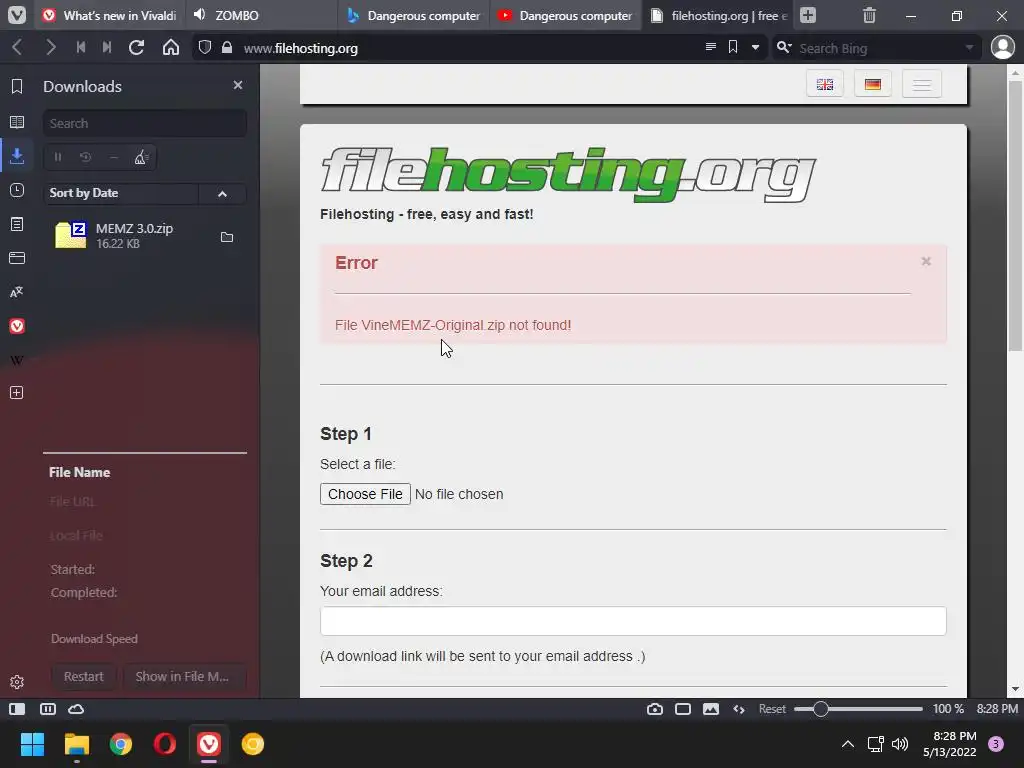
Task: Go forward with the history forward arrow
Action: (x=50, y=48)
